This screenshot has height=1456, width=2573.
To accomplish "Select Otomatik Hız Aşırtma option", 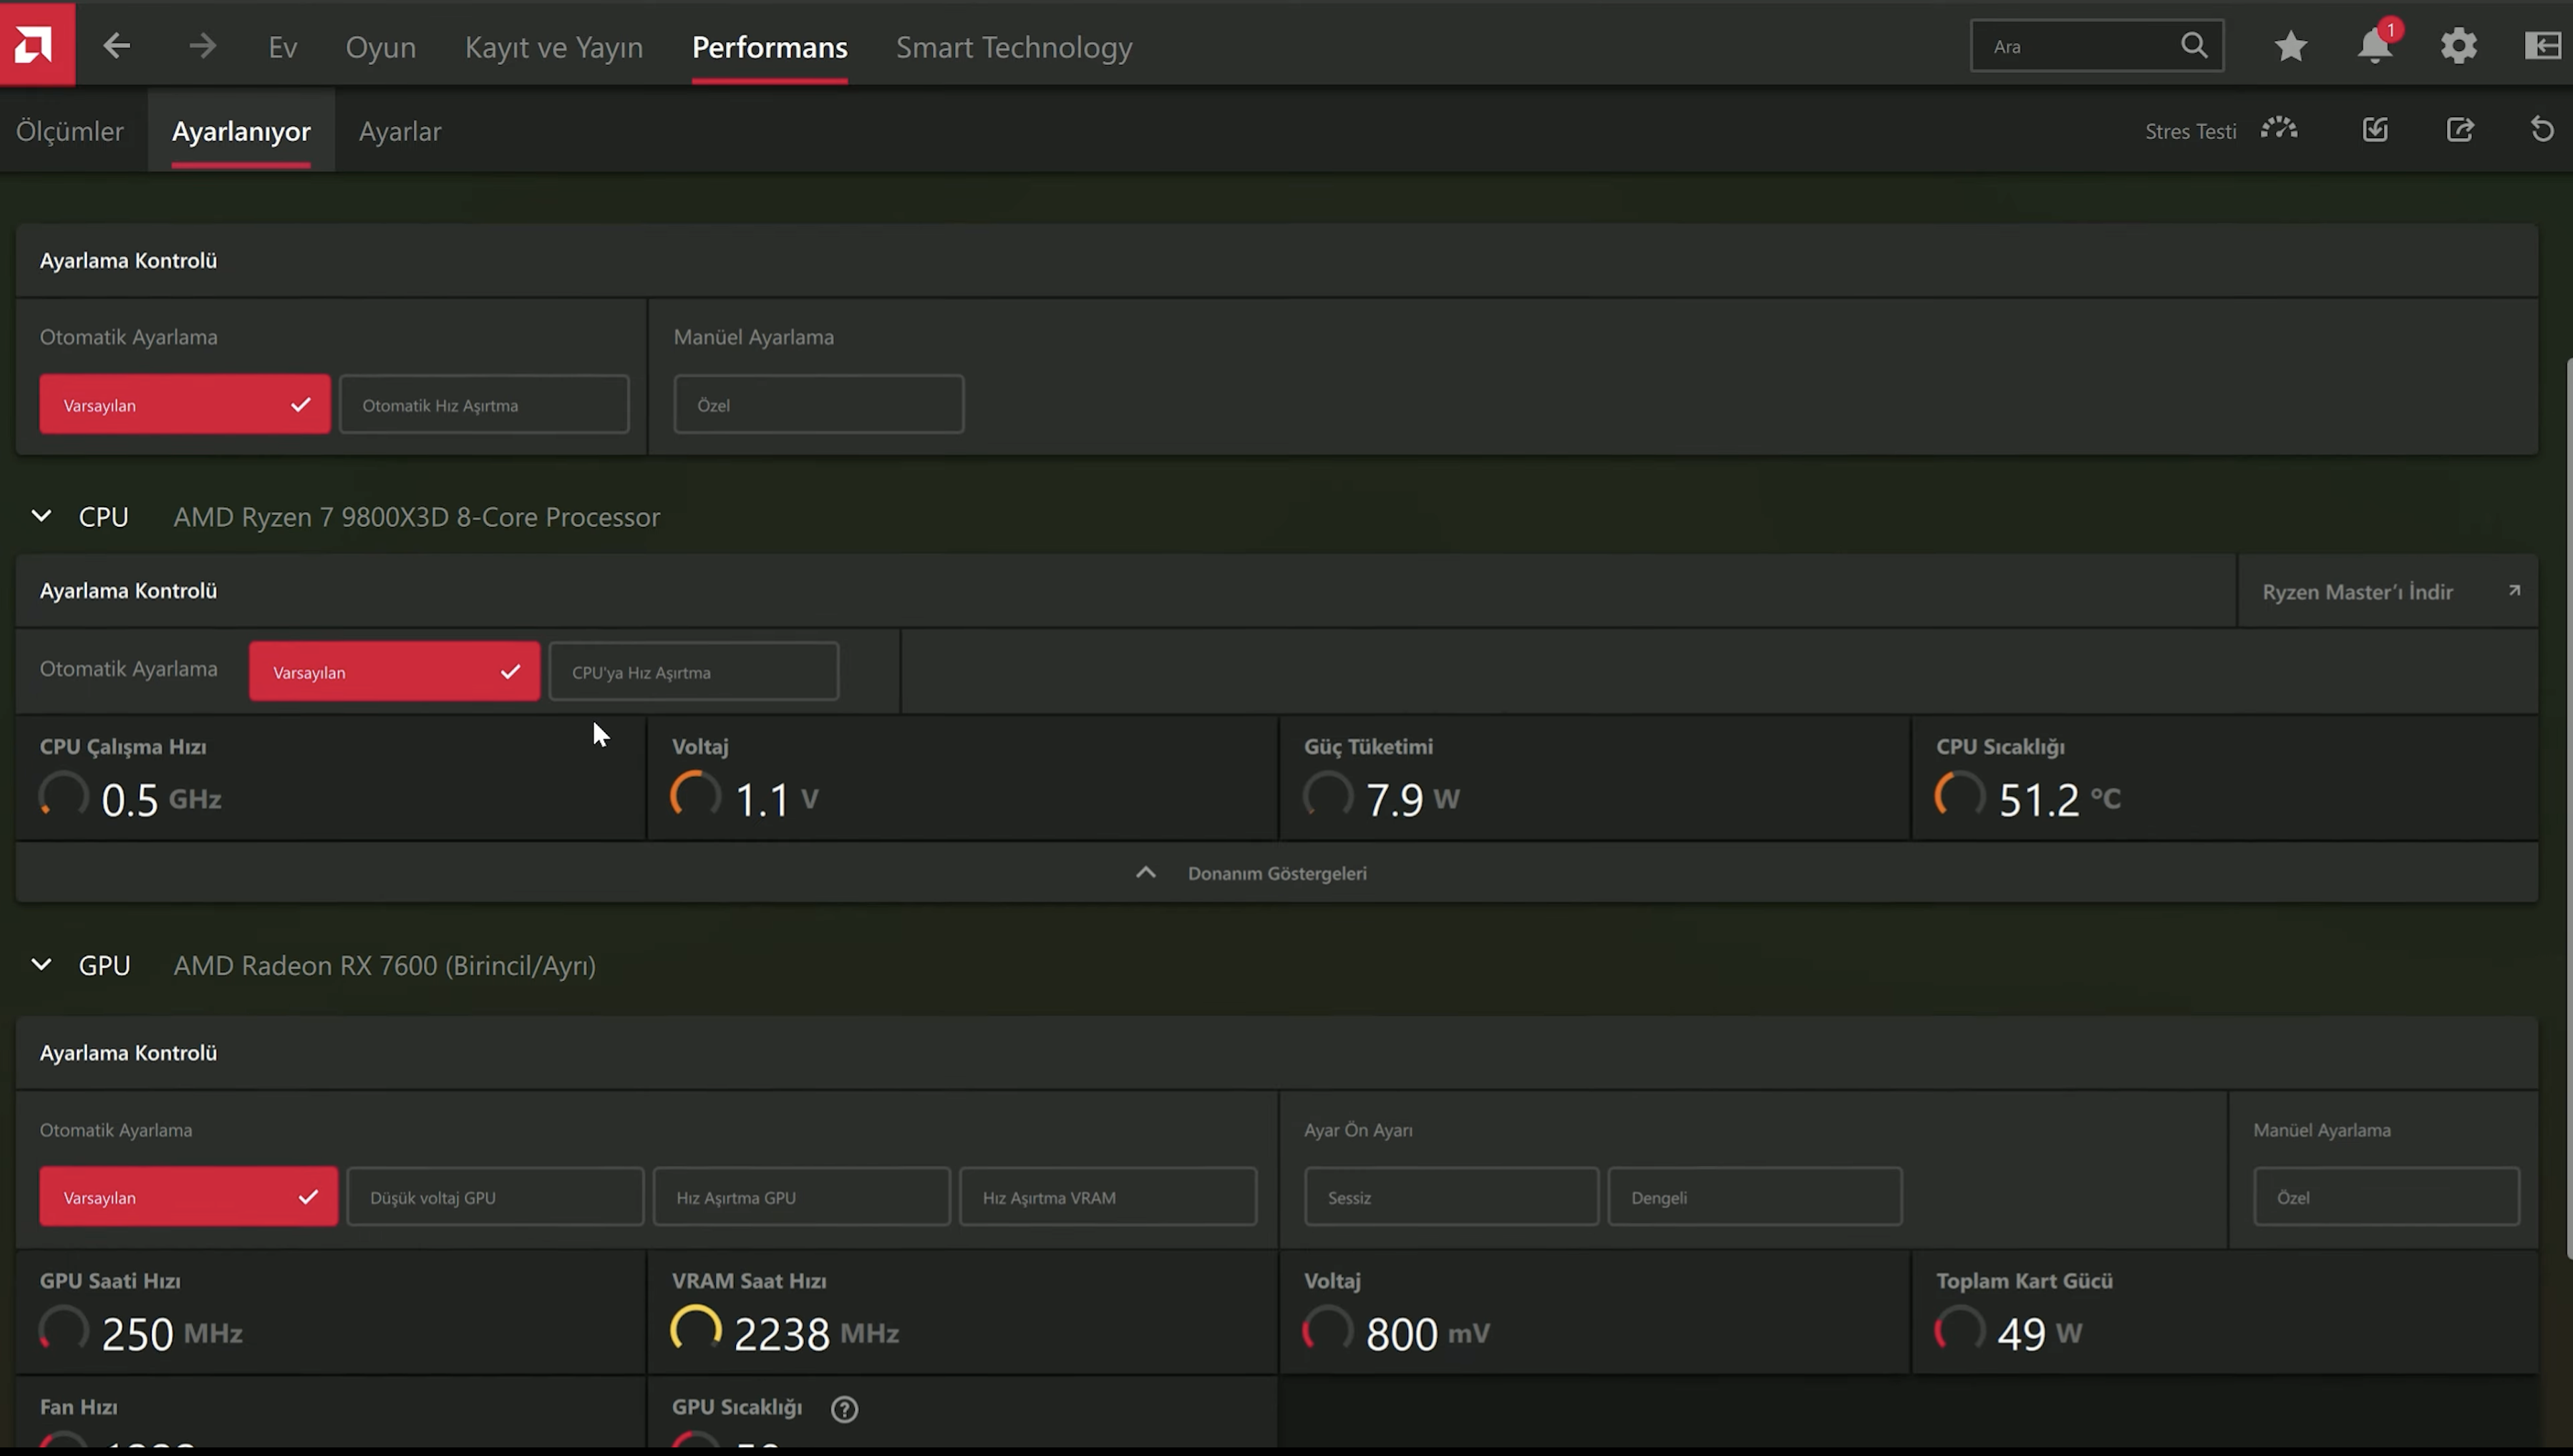I will (484, 404).
